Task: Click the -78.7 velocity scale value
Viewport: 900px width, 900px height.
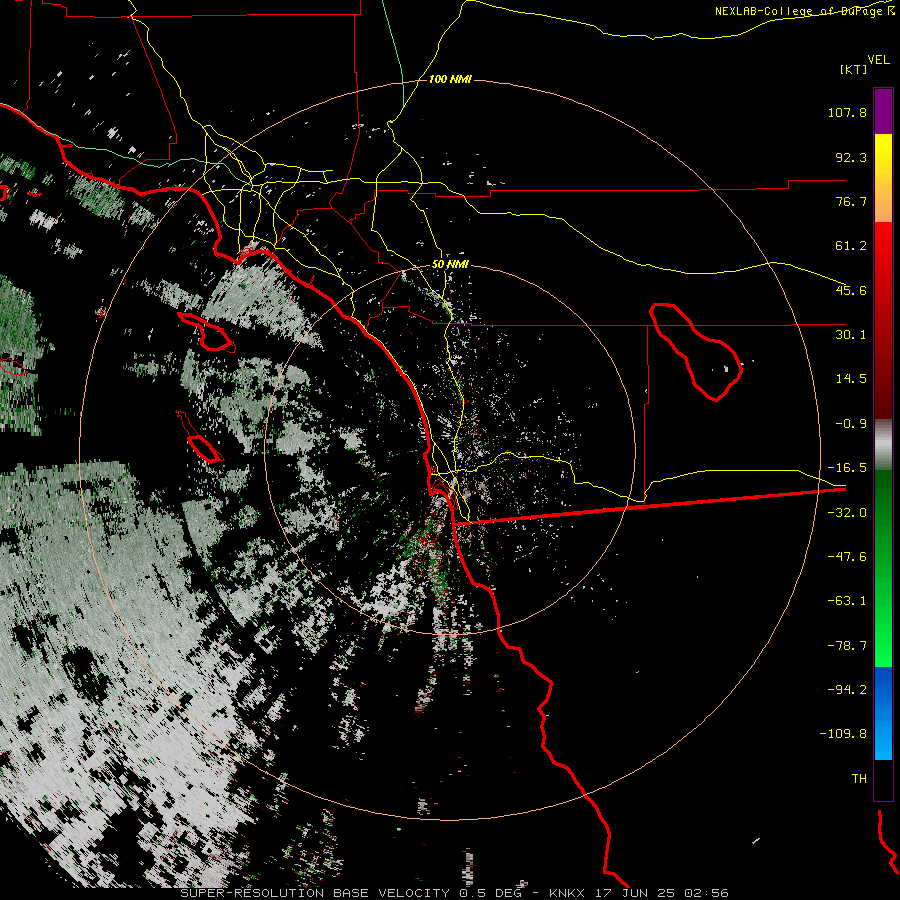Action: click(x=847, y=646)
